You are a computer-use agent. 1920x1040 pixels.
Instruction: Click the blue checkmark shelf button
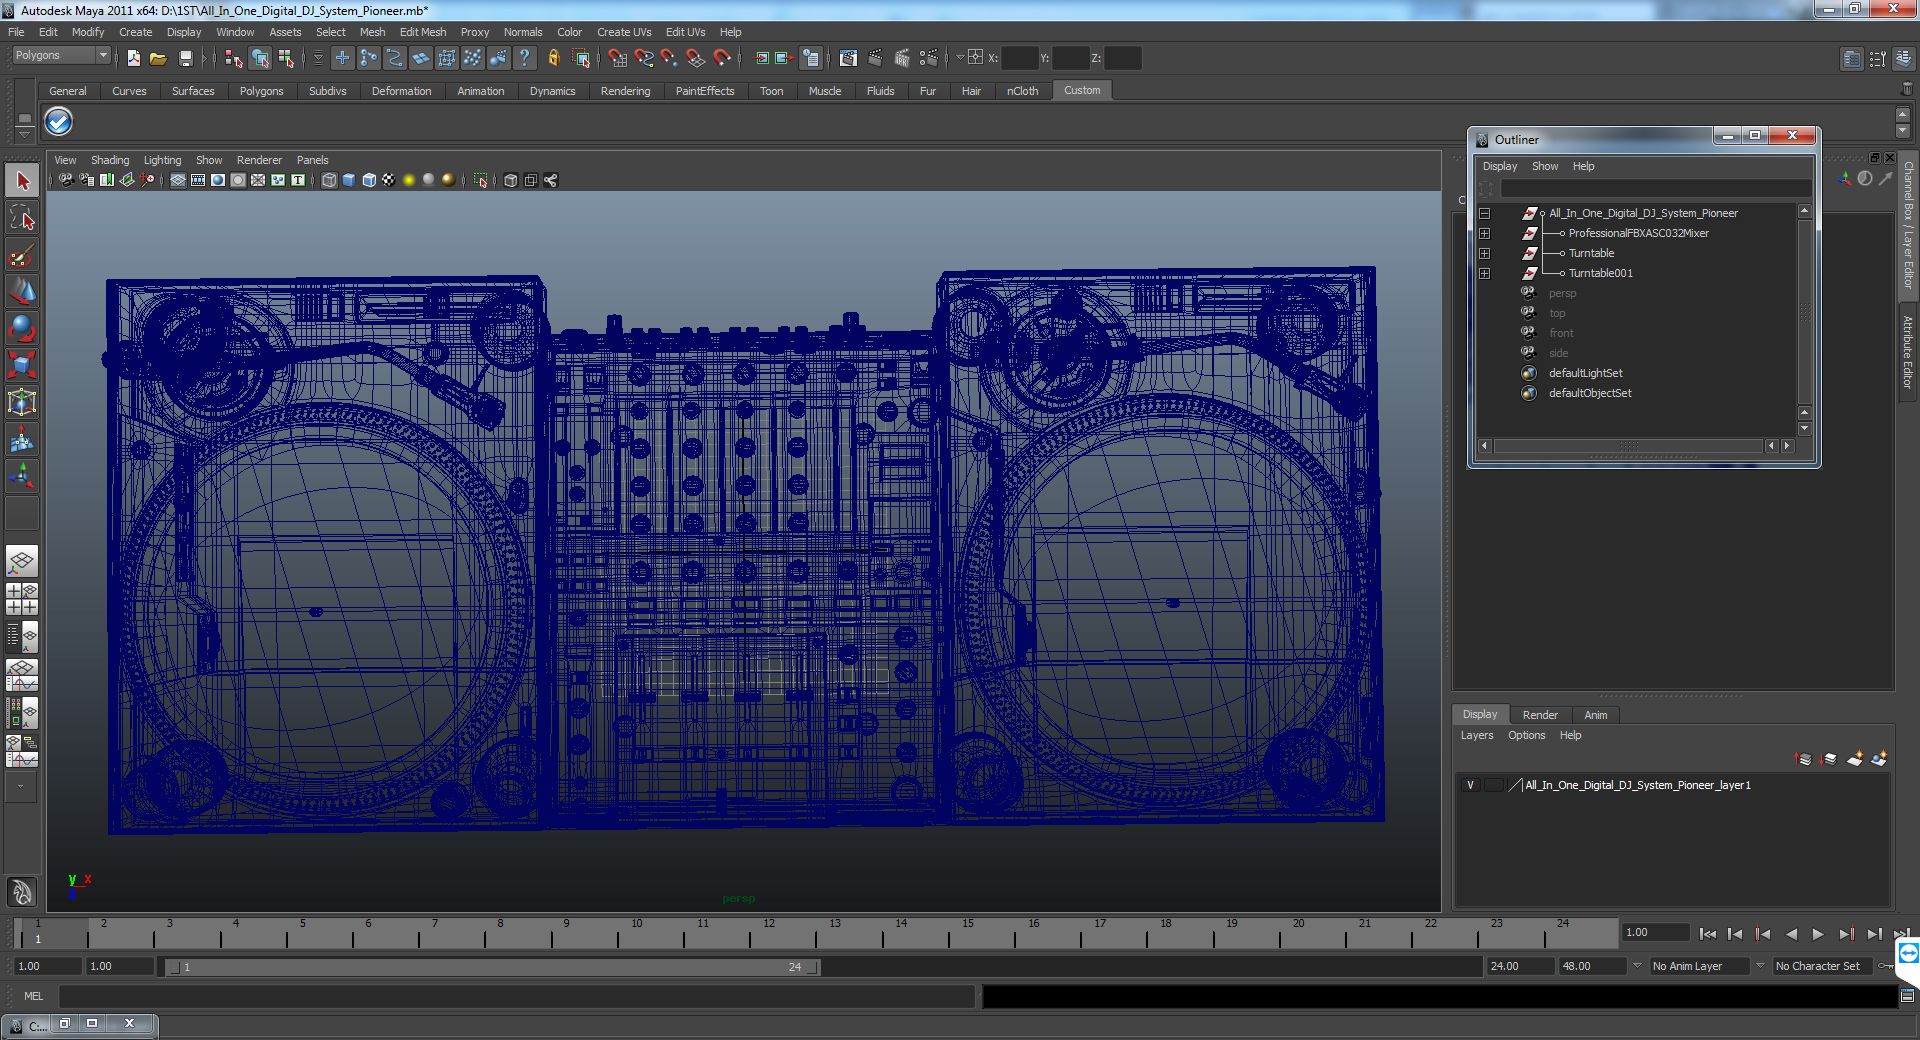[59, 122]
